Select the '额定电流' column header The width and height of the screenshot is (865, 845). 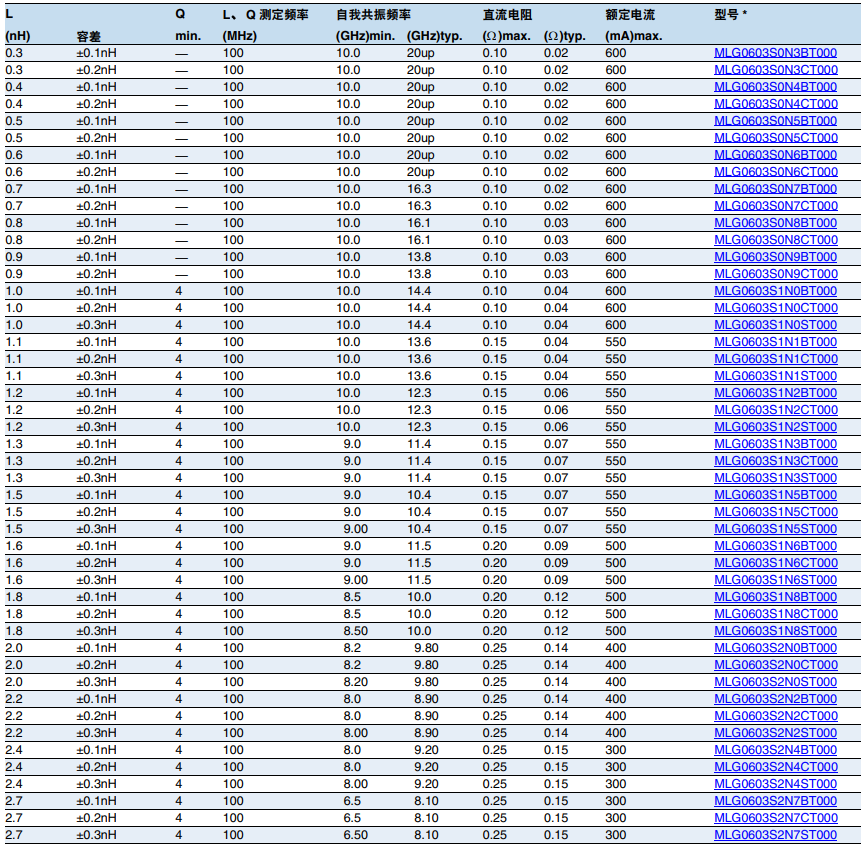629,15
